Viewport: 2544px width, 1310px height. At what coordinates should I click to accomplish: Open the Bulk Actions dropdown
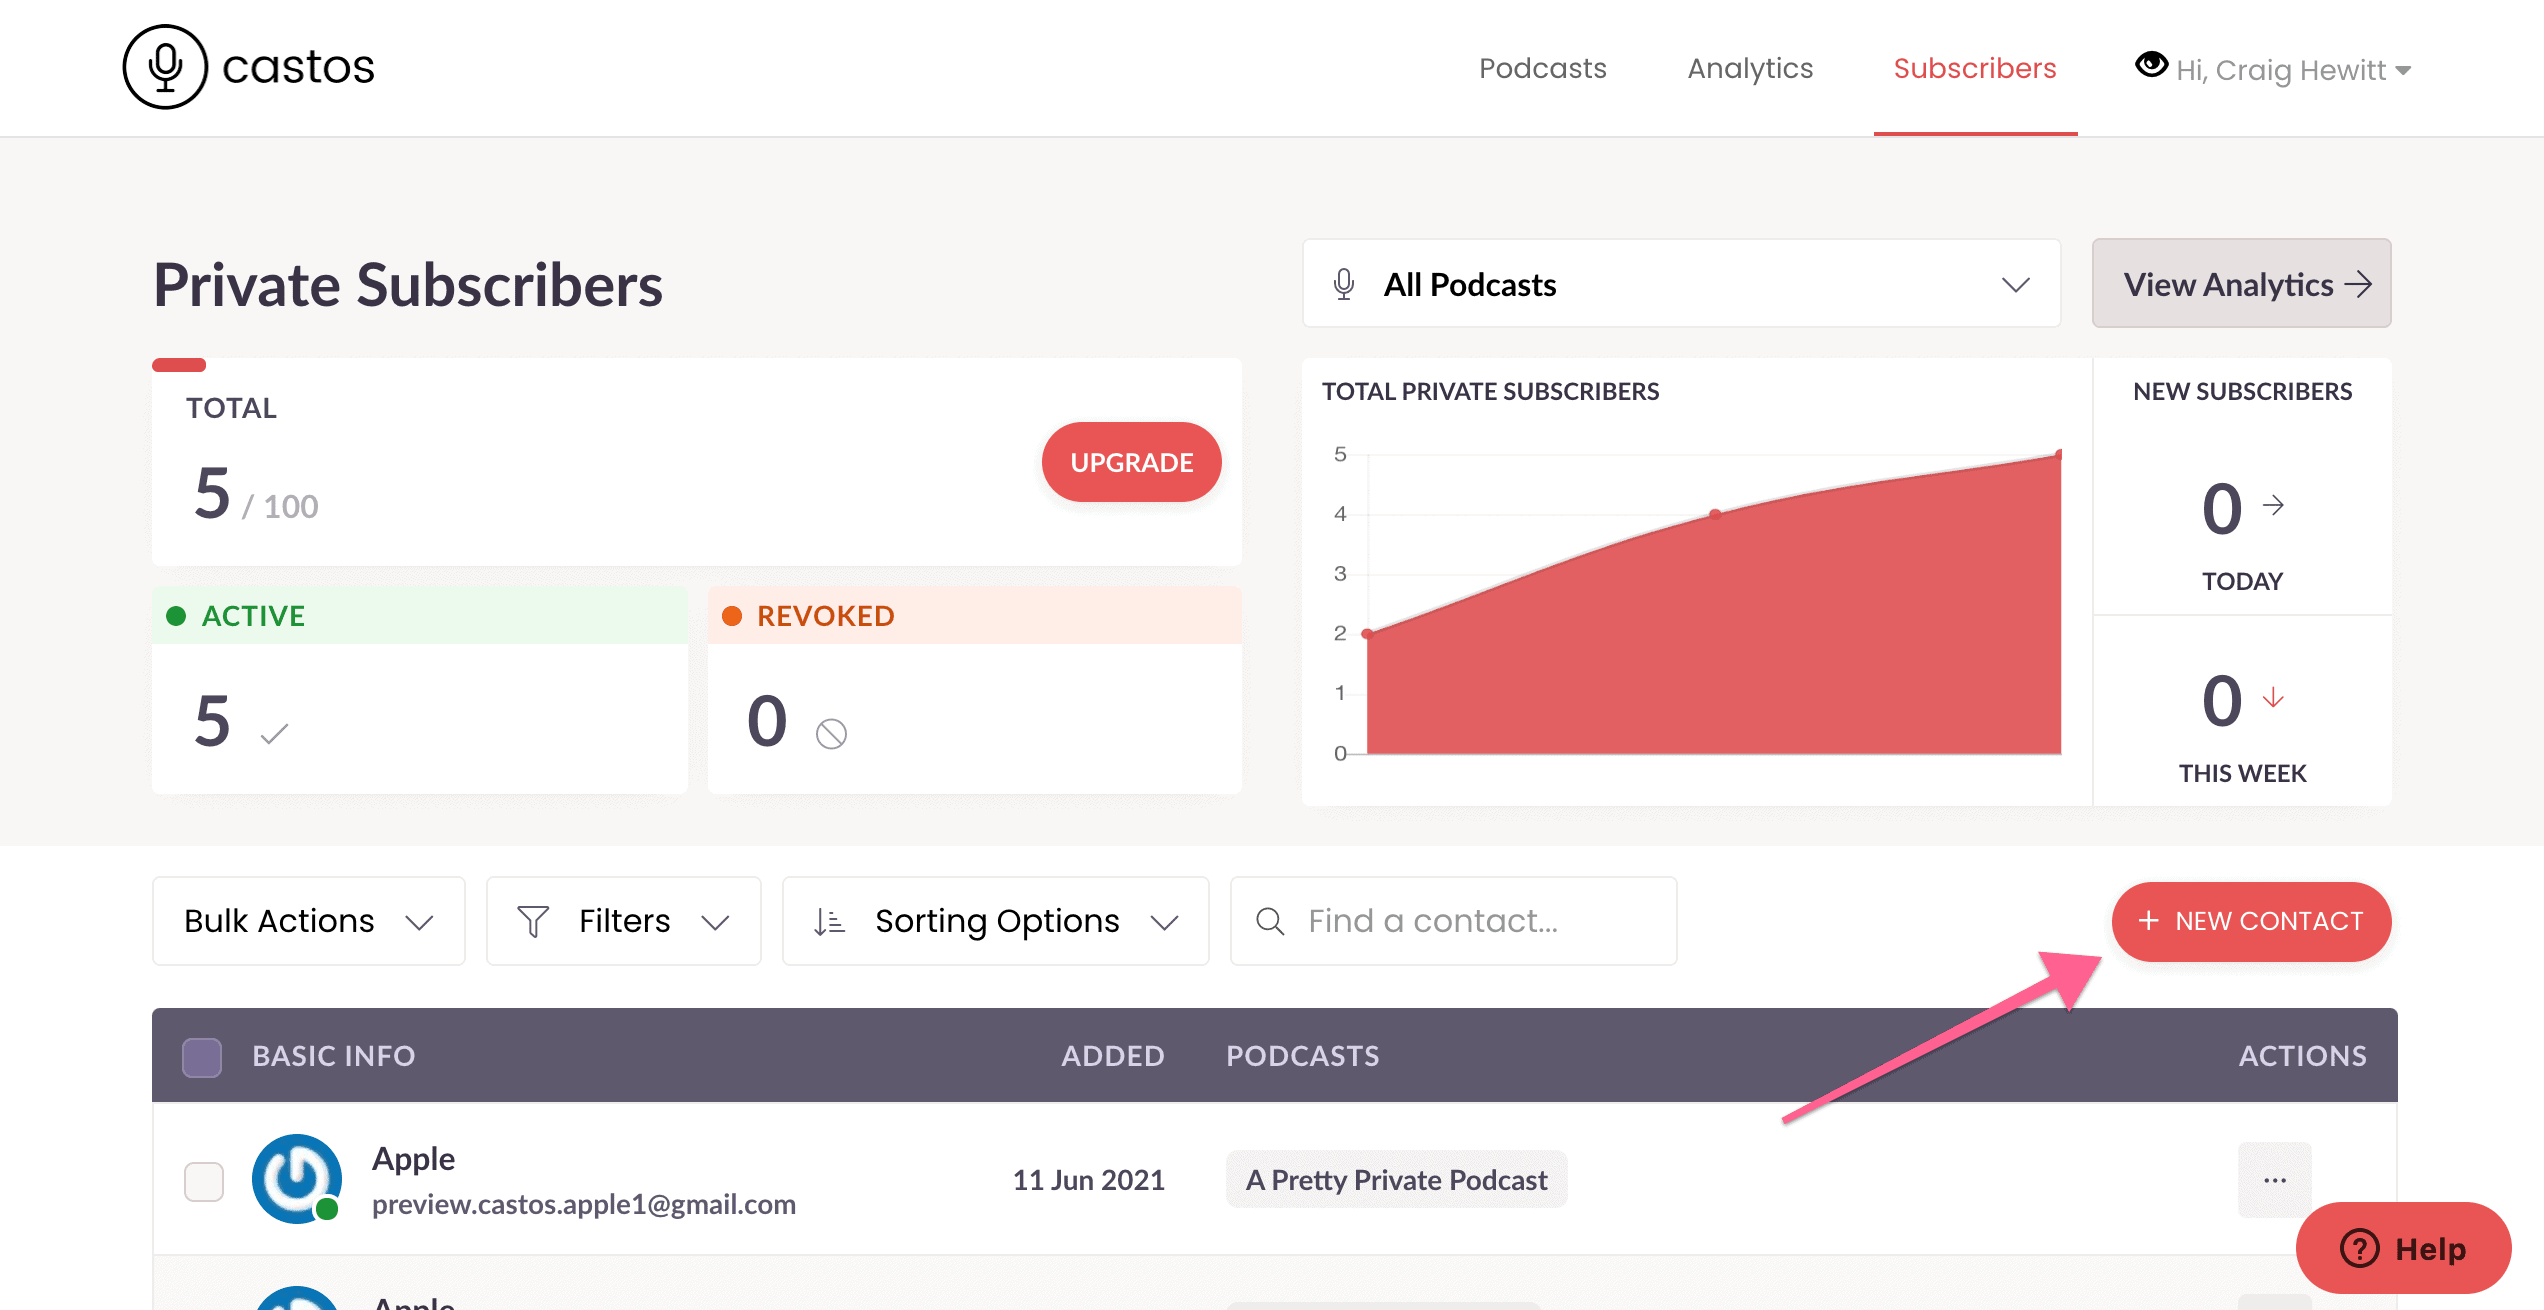coord(308,921)
